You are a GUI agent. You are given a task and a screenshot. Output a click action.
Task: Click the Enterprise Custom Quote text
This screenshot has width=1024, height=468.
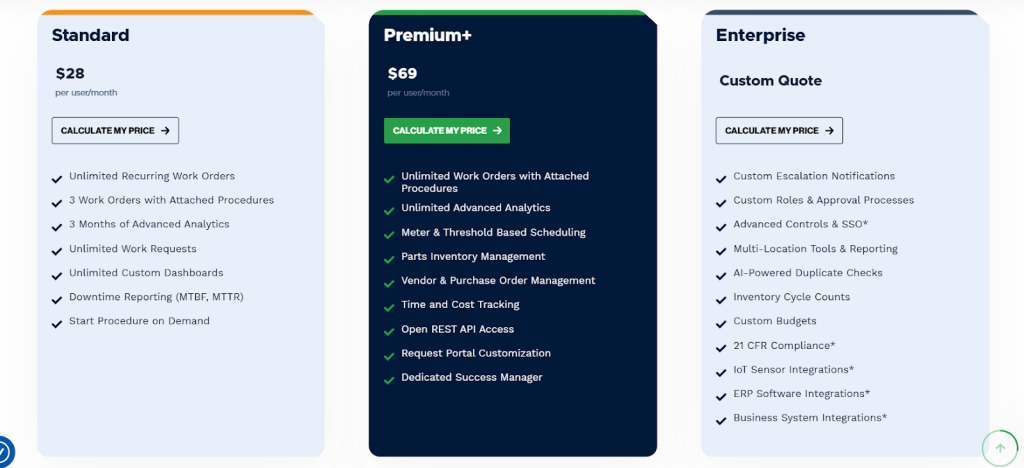[770, 81]
